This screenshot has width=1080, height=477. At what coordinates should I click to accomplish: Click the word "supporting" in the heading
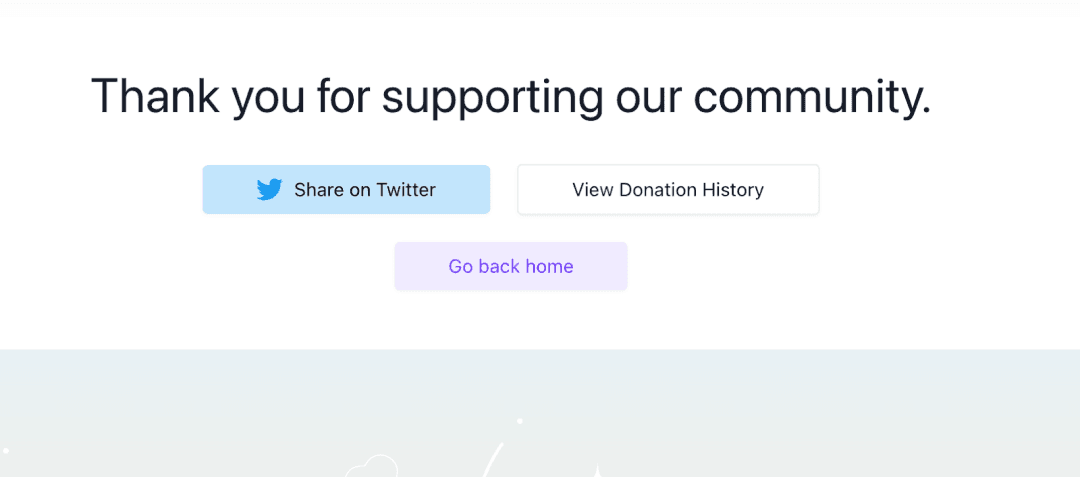click(492, 98)
